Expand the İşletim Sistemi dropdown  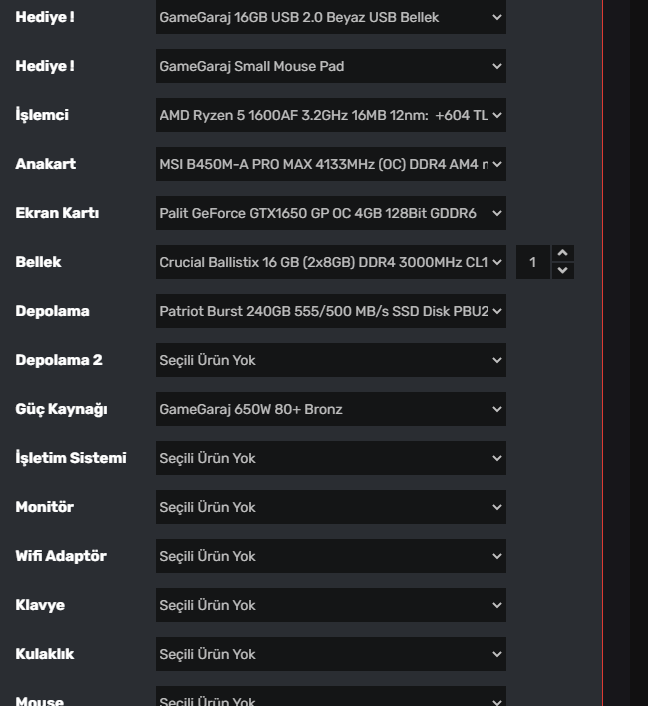click(330, 458)
